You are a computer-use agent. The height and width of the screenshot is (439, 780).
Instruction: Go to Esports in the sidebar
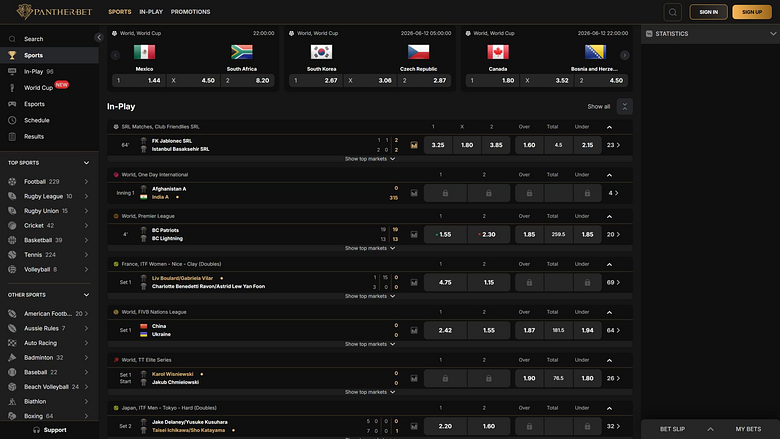pos(49,104)
